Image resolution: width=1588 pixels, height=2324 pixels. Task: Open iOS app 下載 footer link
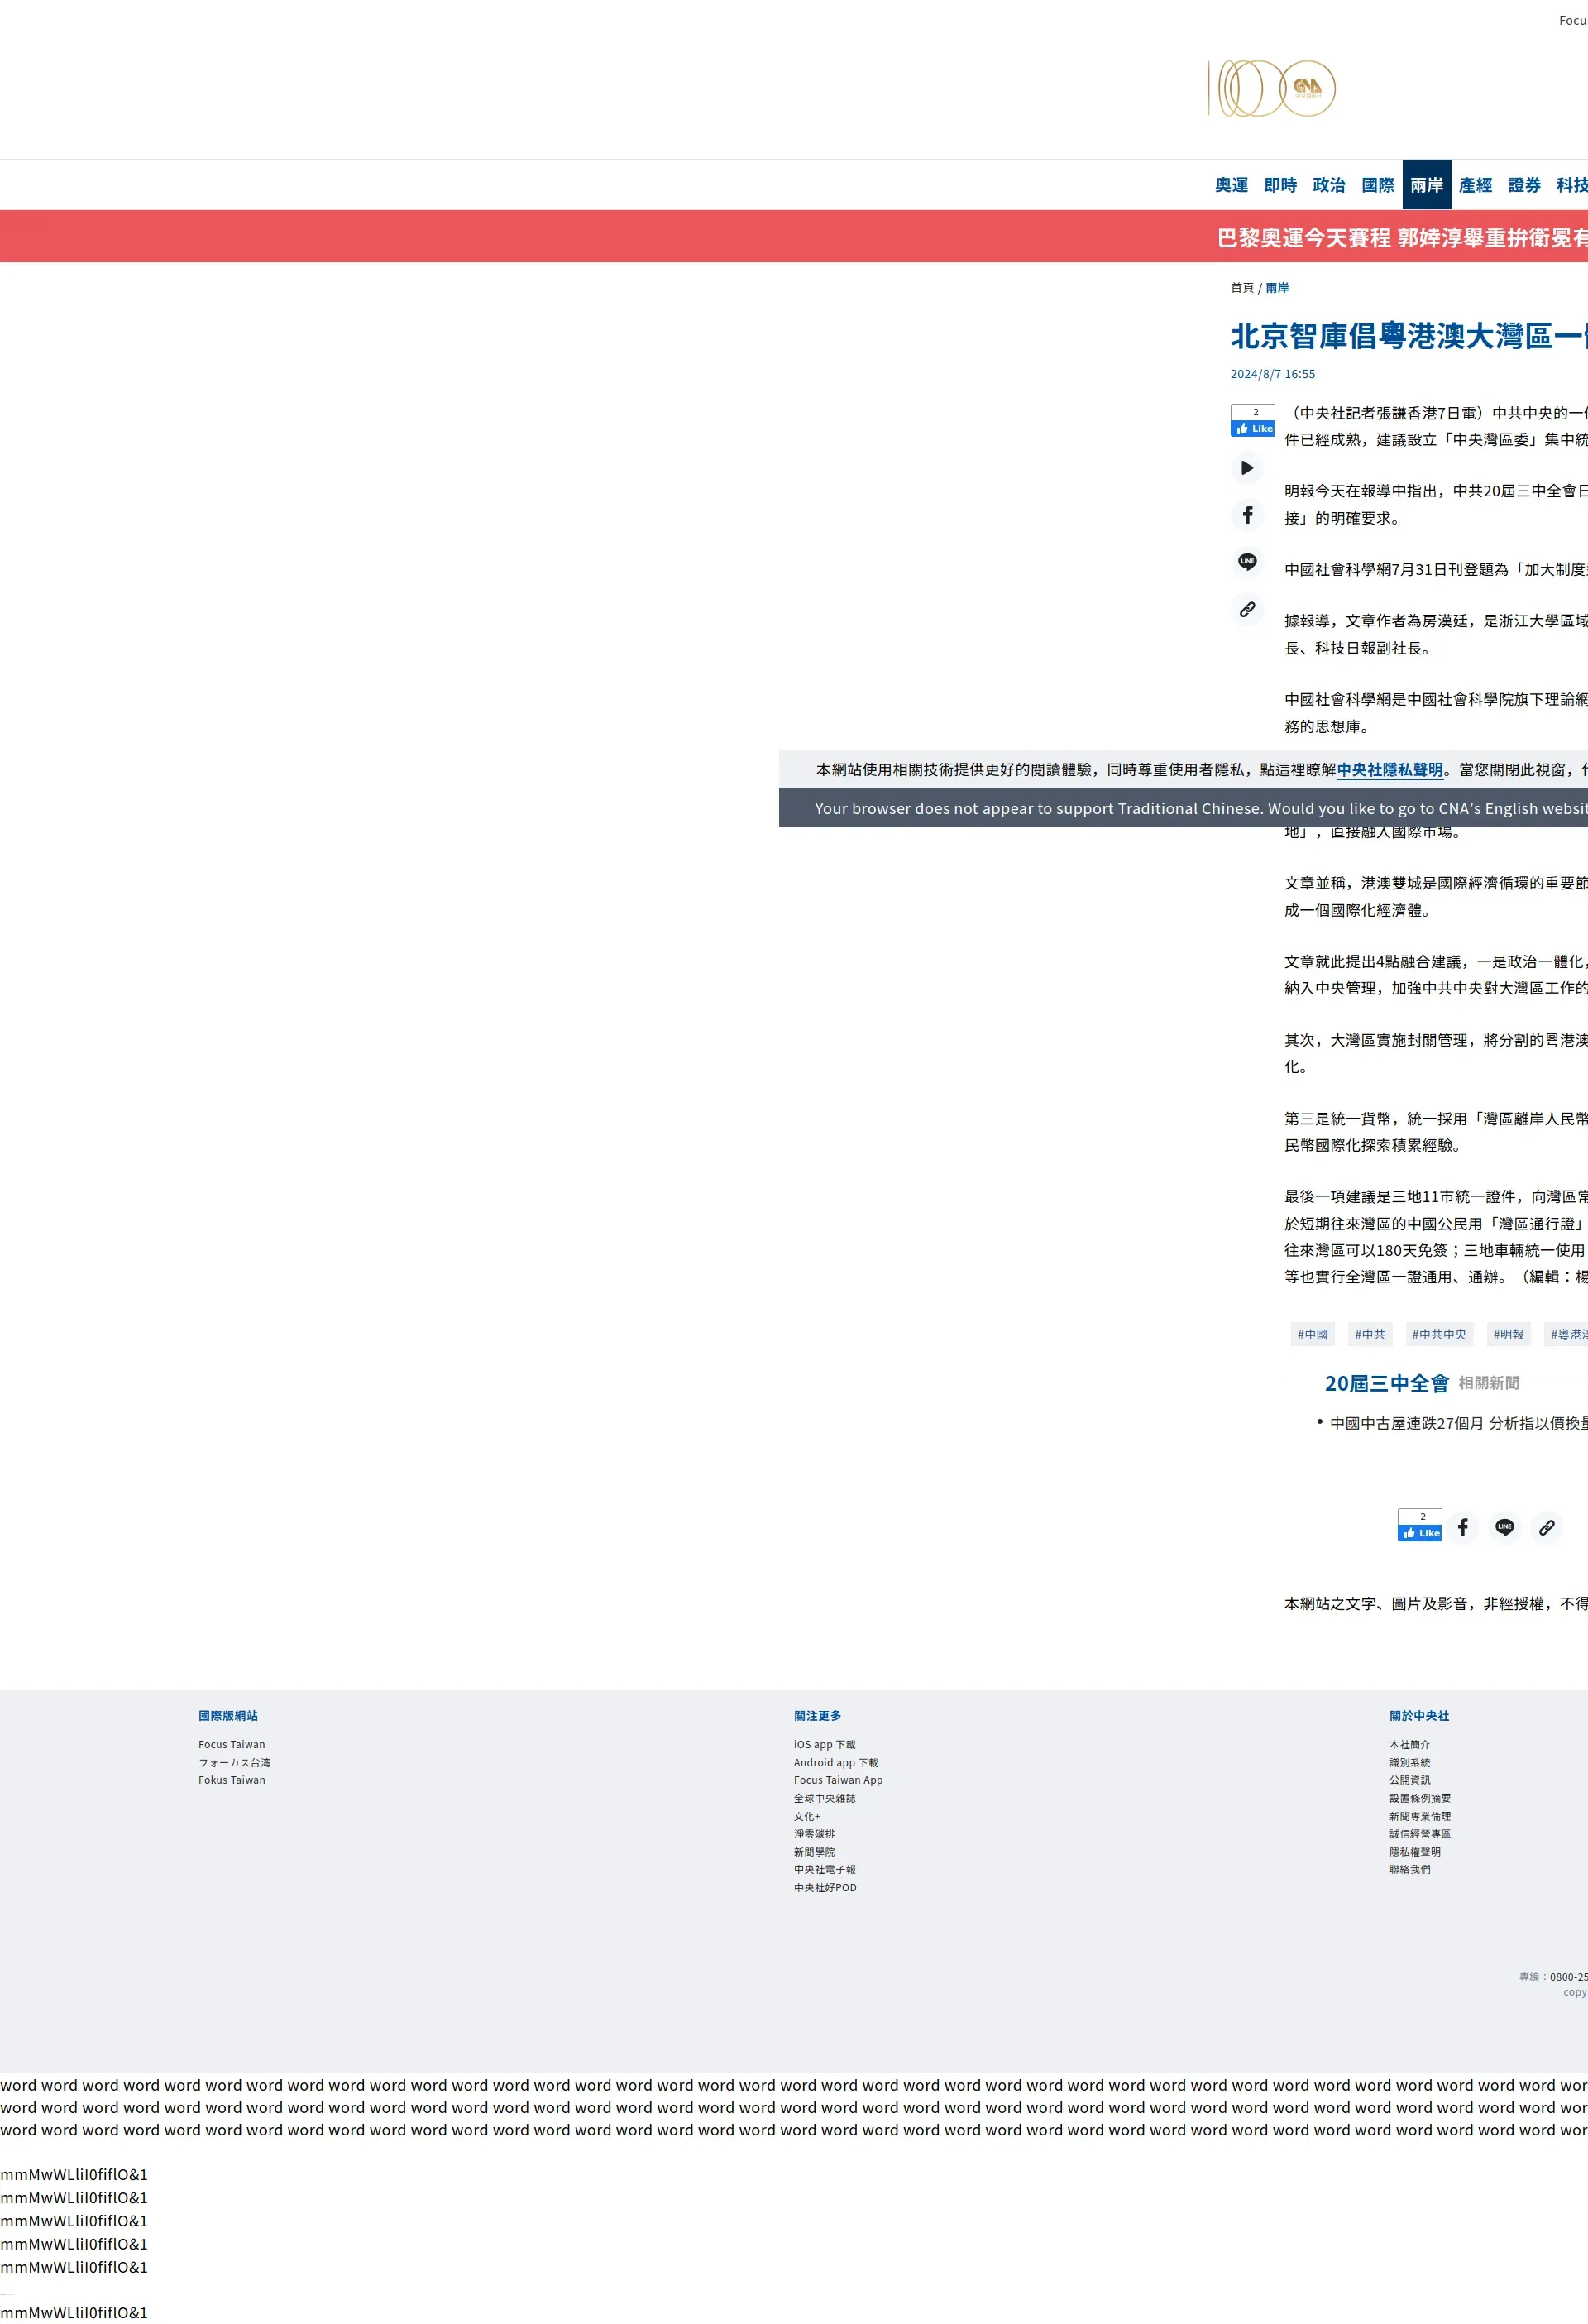click(x=824, y=1744)
